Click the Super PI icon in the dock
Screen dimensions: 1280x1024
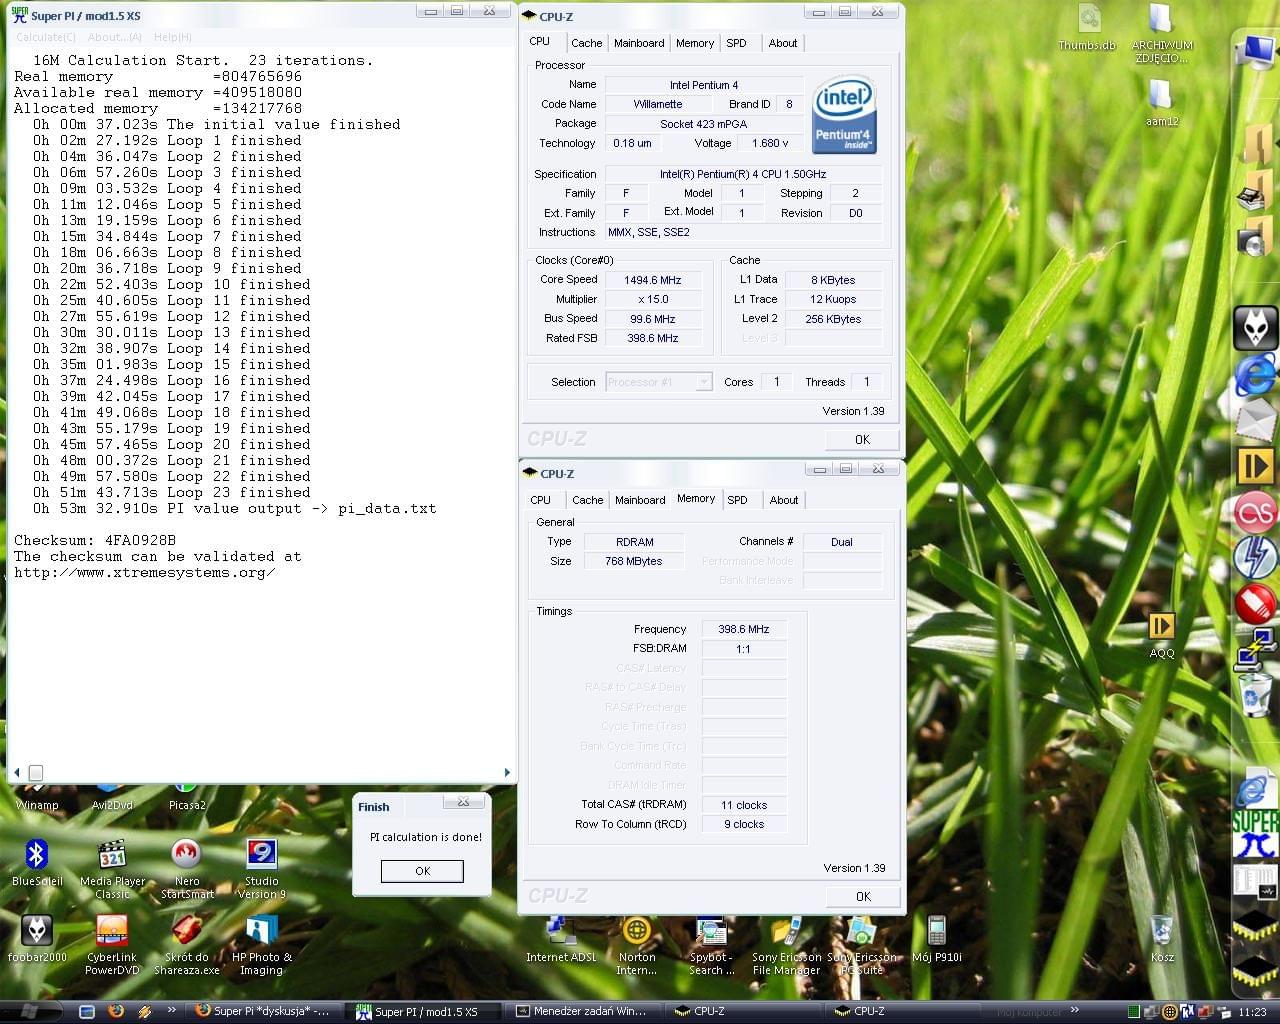(1255, 835)
